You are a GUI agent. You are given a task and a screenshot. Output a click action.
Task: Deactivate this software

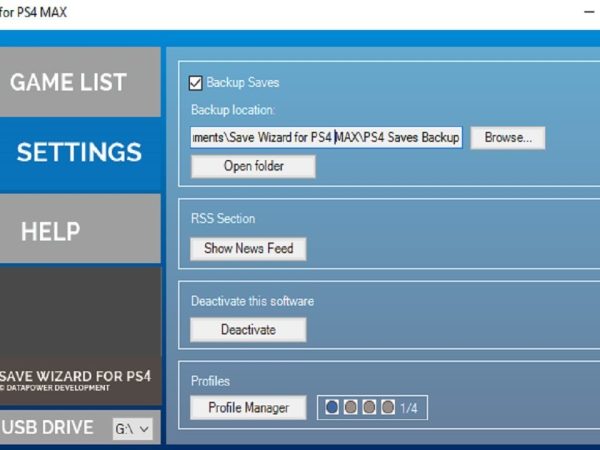[x=248, y=329]
